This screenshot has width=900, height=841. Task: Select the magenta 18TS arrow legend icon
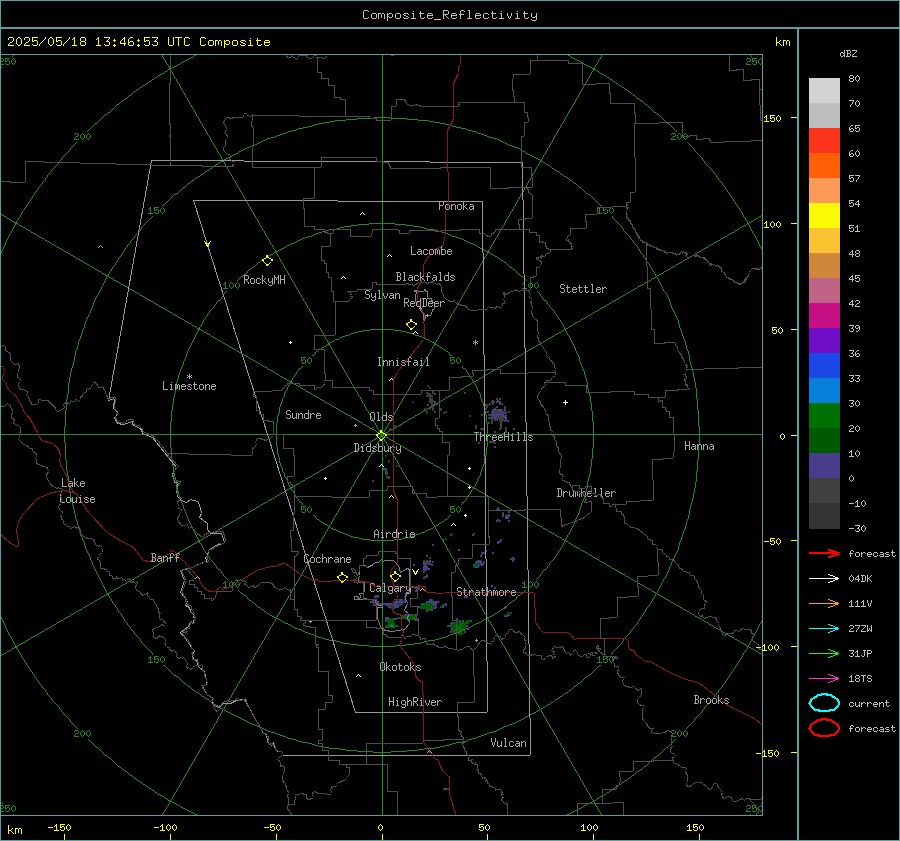(x=824, y=678)
